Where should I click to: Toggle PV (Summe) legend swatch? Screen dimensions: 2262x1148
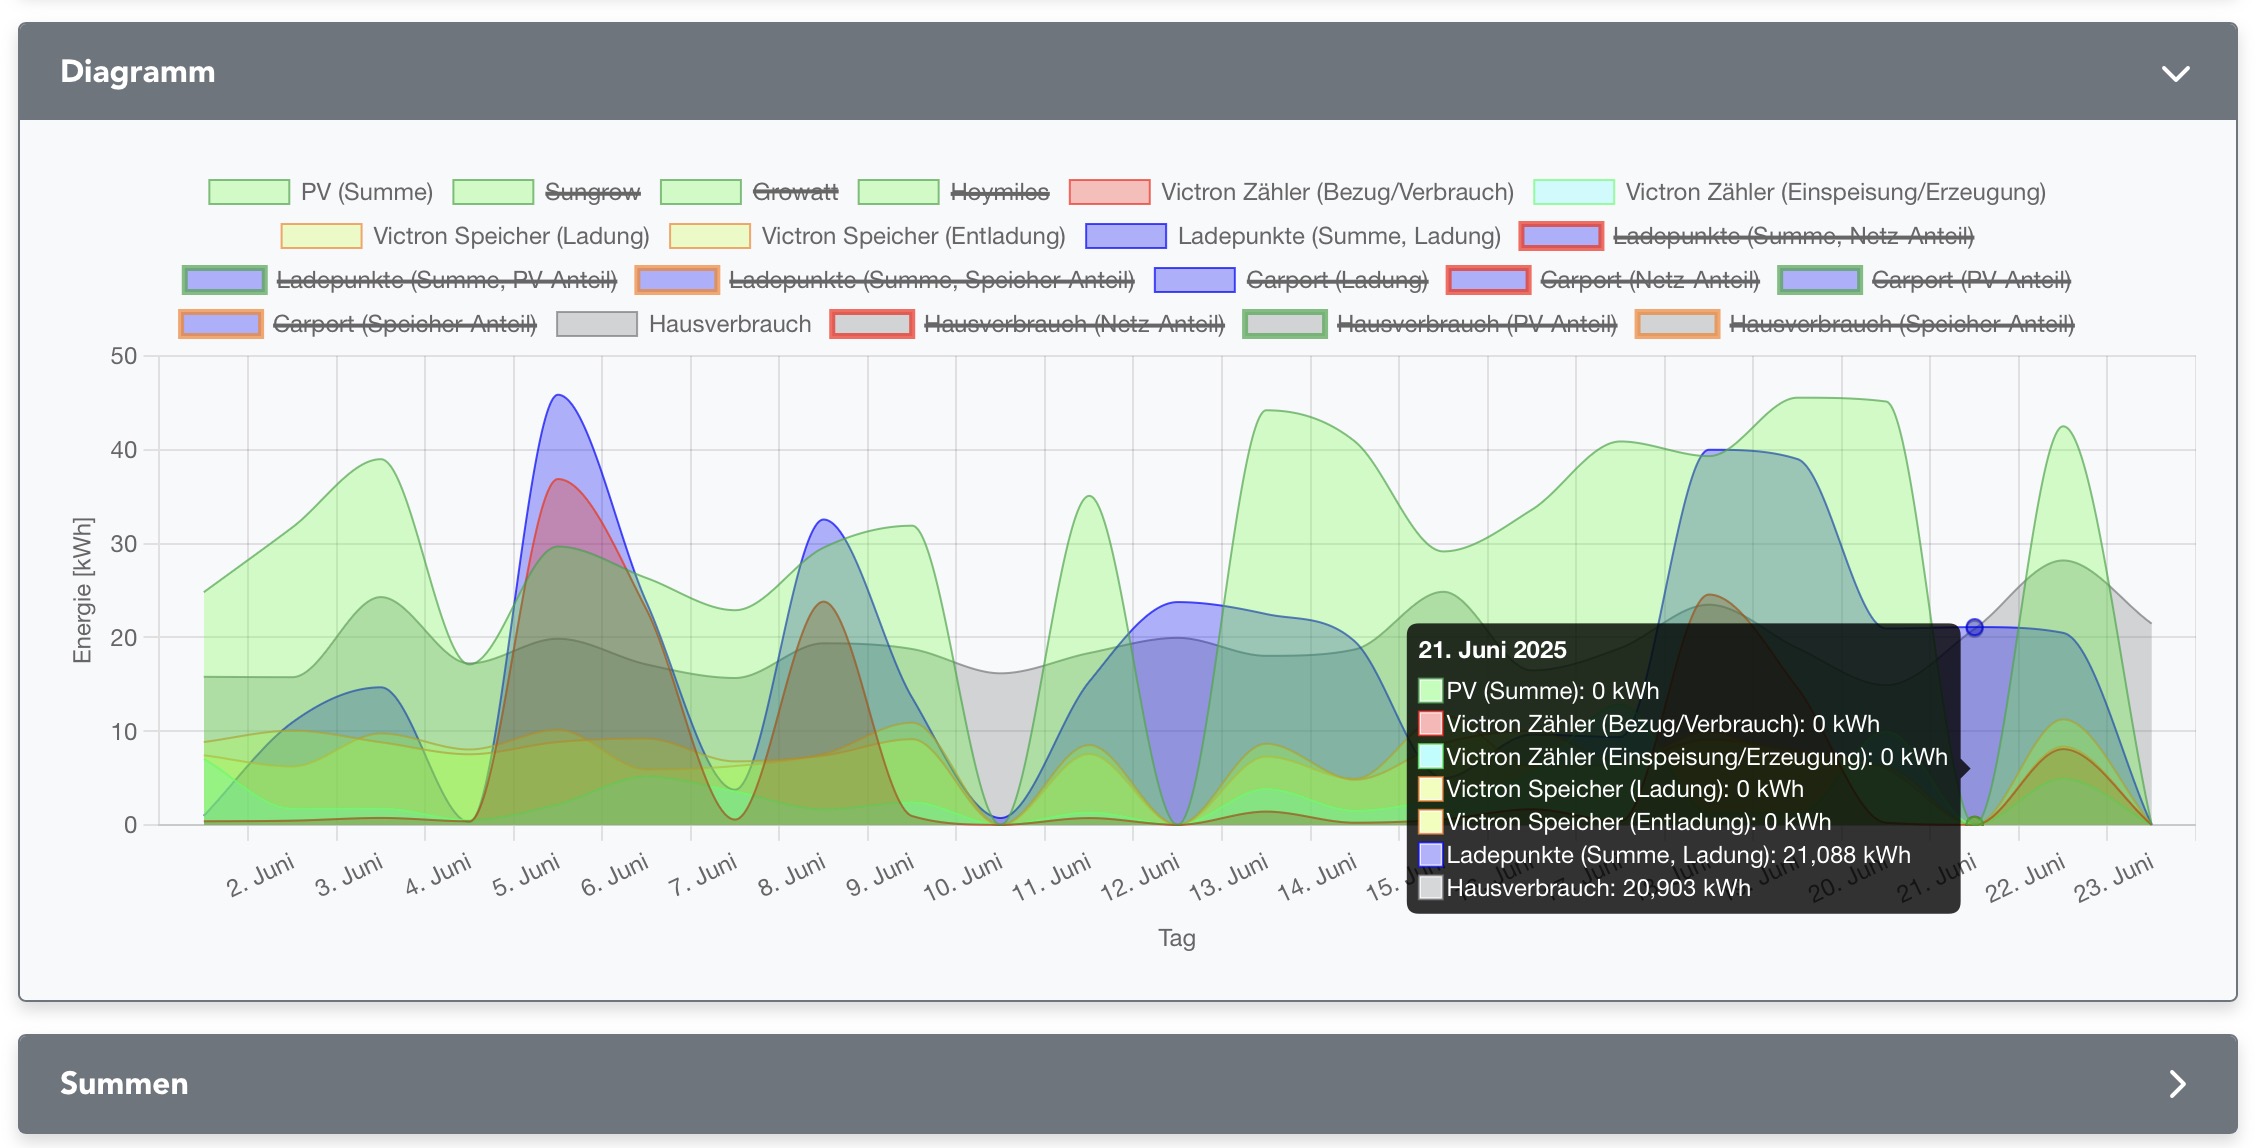[249, 192]
